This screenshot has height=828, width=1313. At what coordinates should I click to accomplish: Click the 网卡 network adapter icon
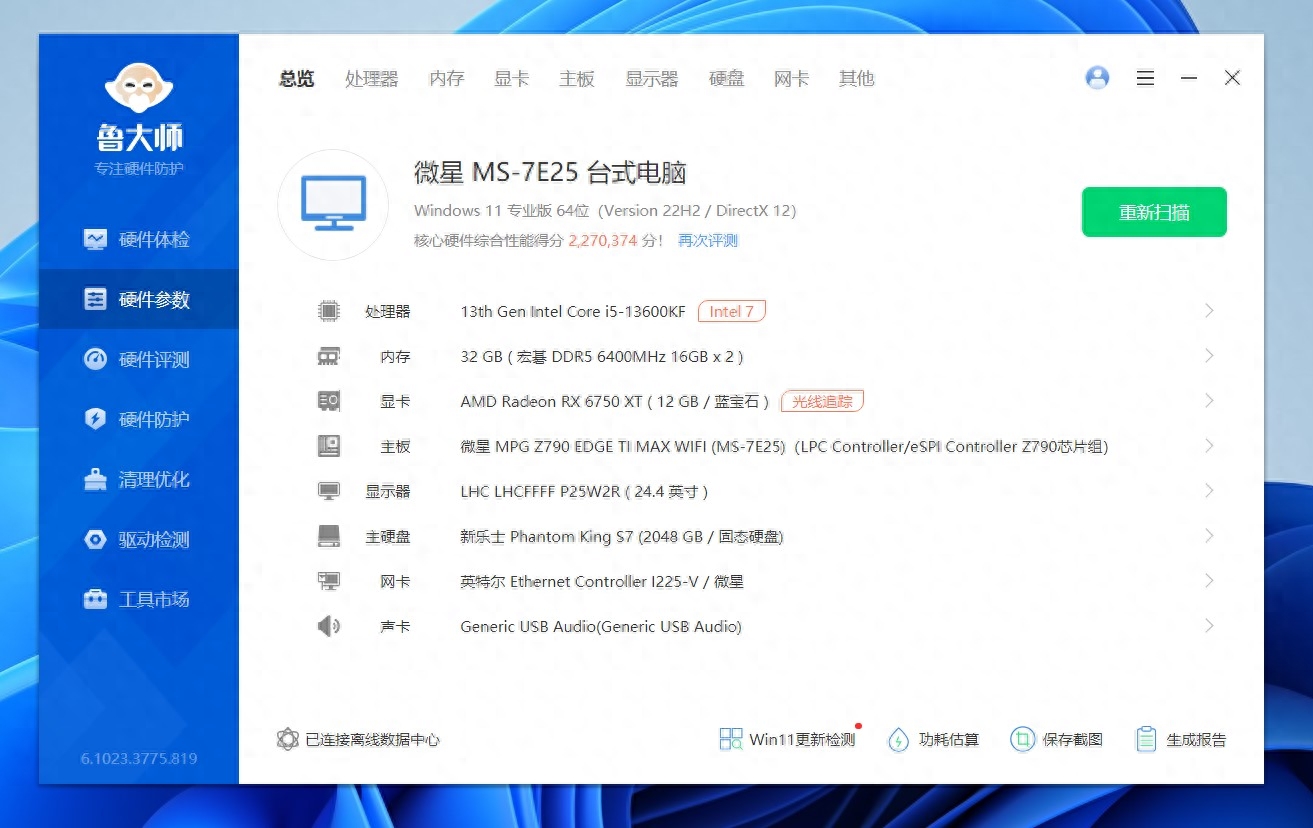[x=328, y=581]
